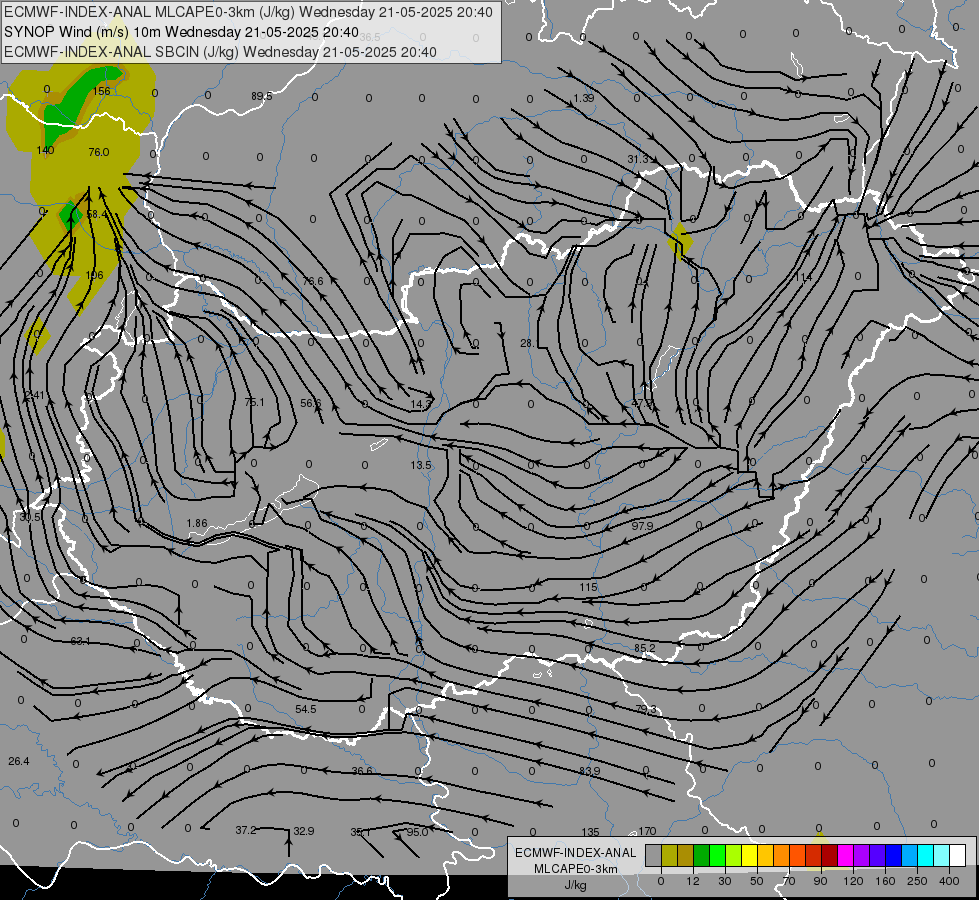Select the '26.4' map value
979x900 pixels.
click(x=19, y=761)
